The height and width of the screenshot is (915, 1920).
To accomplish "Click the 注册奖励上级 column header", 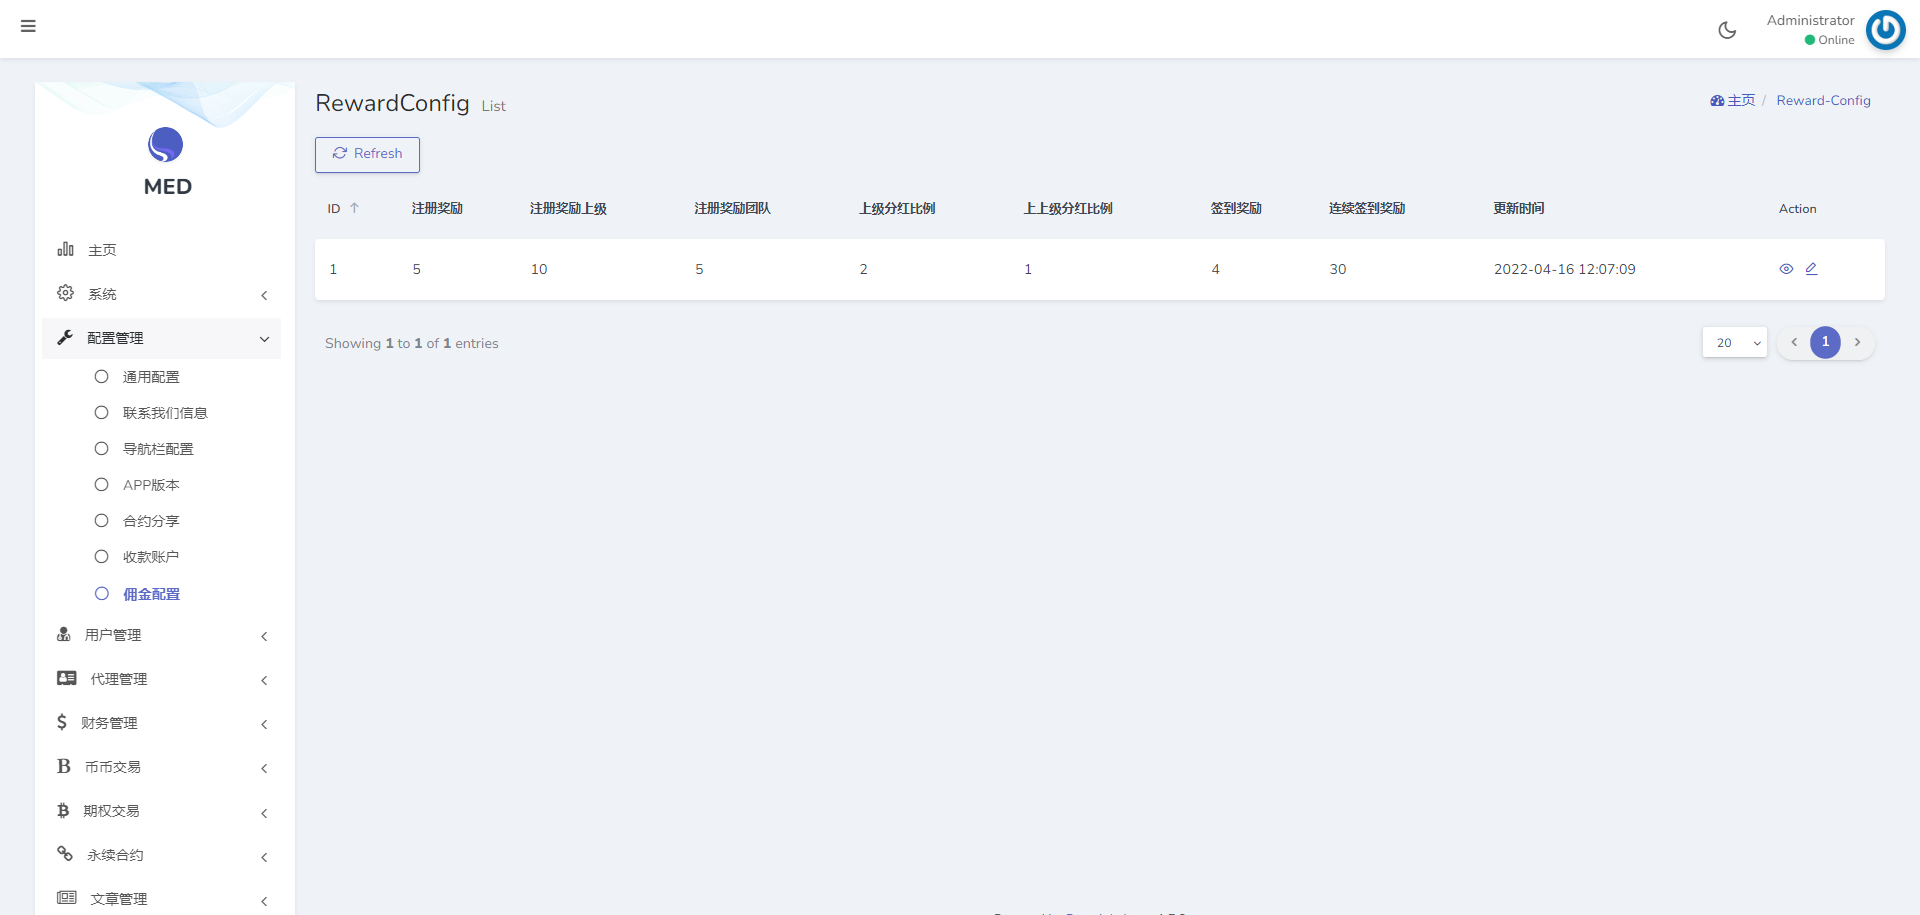I will pyautogui.click(x=568, y=208).
